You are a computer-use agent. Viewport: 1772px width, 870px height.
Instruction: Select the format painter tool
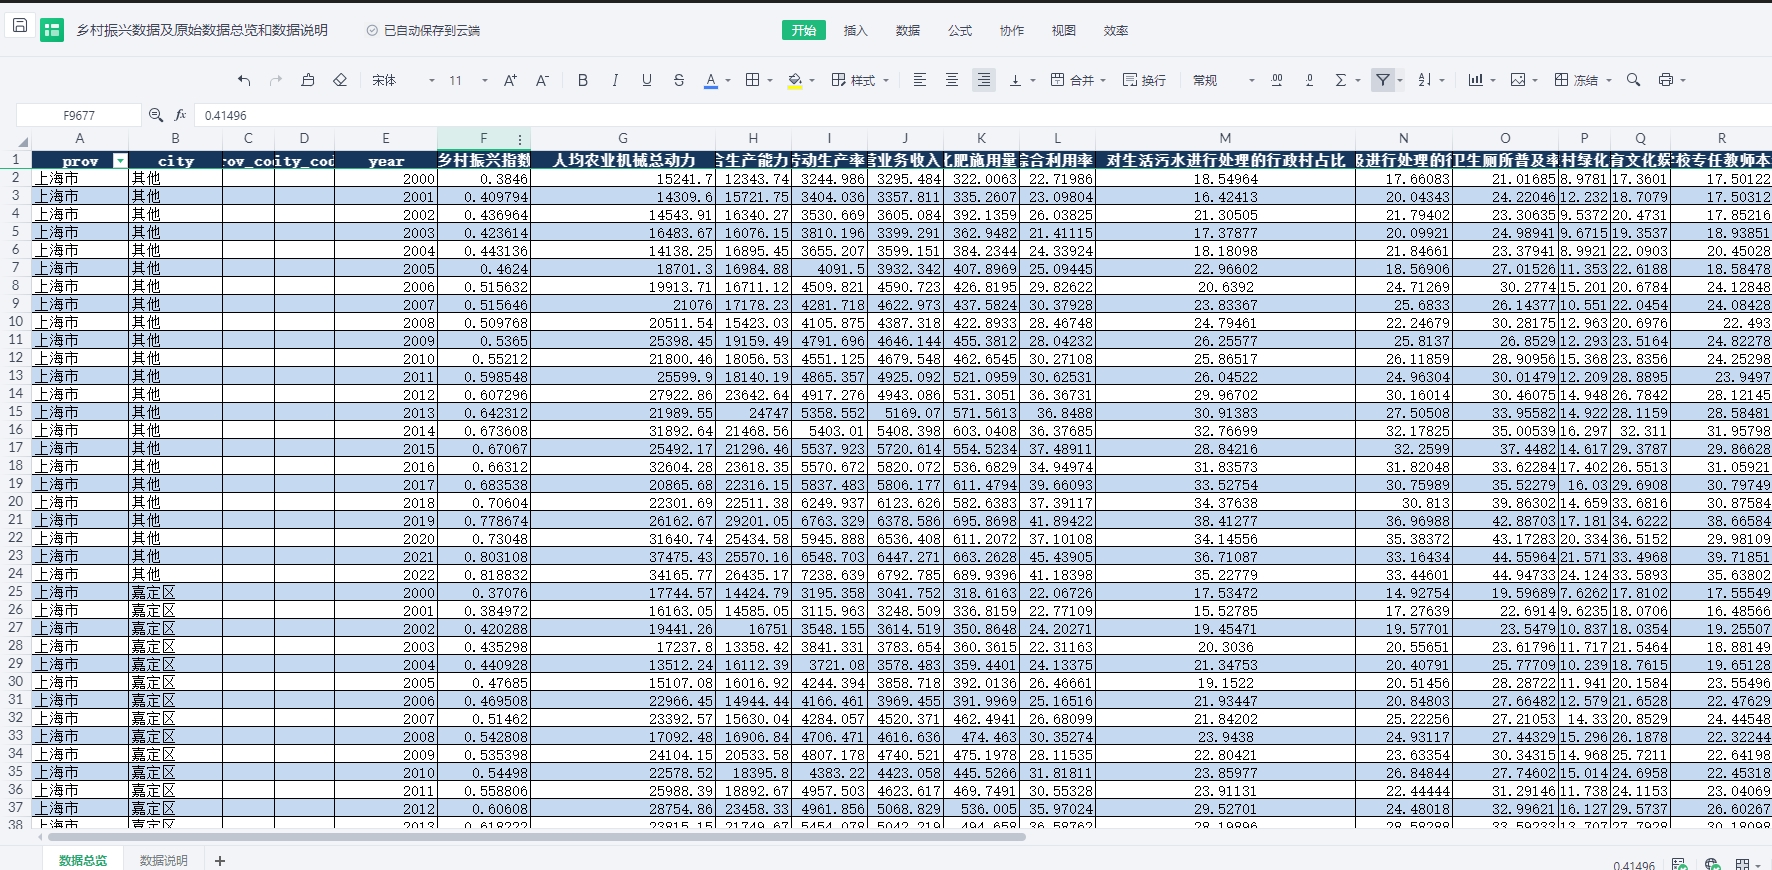308,80
